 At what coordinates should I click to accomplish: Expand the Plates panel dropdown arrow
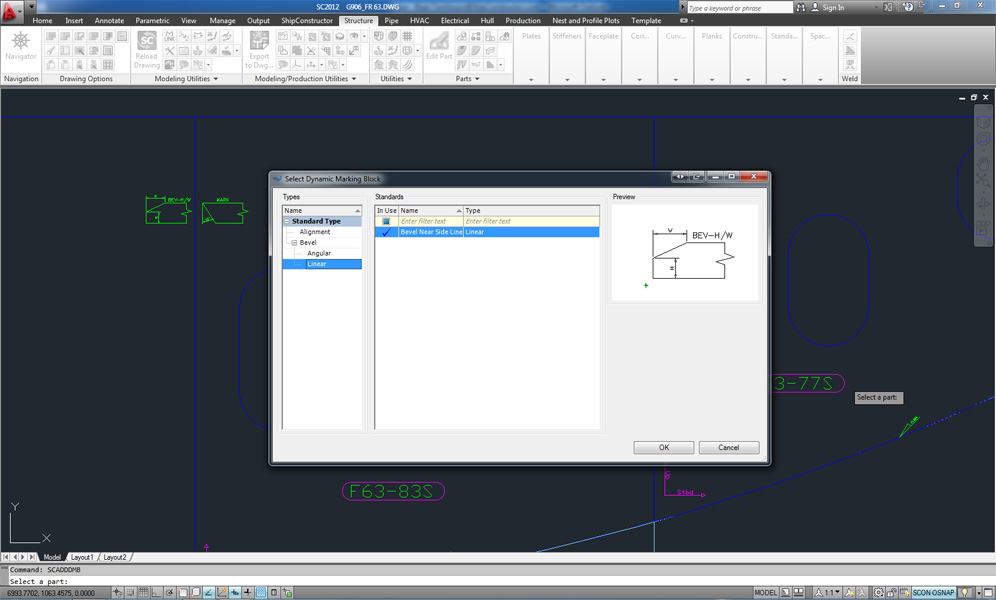pos(531,79)
